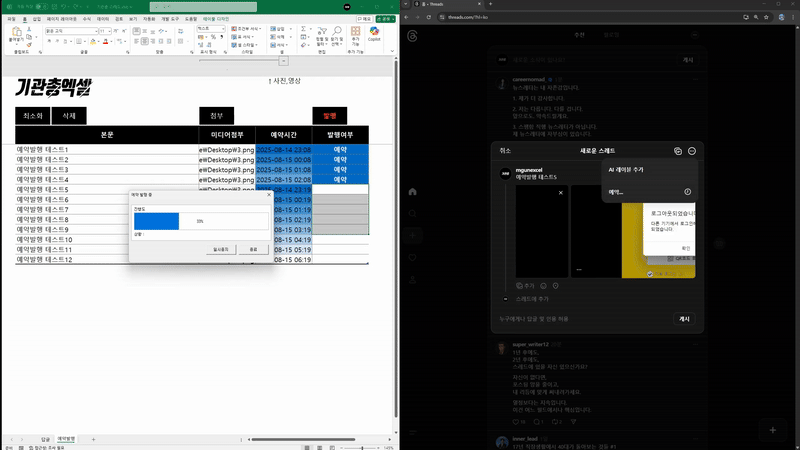Click the Threads logo in the sidebar
This screenshot has width=800, height=450.
411,34
